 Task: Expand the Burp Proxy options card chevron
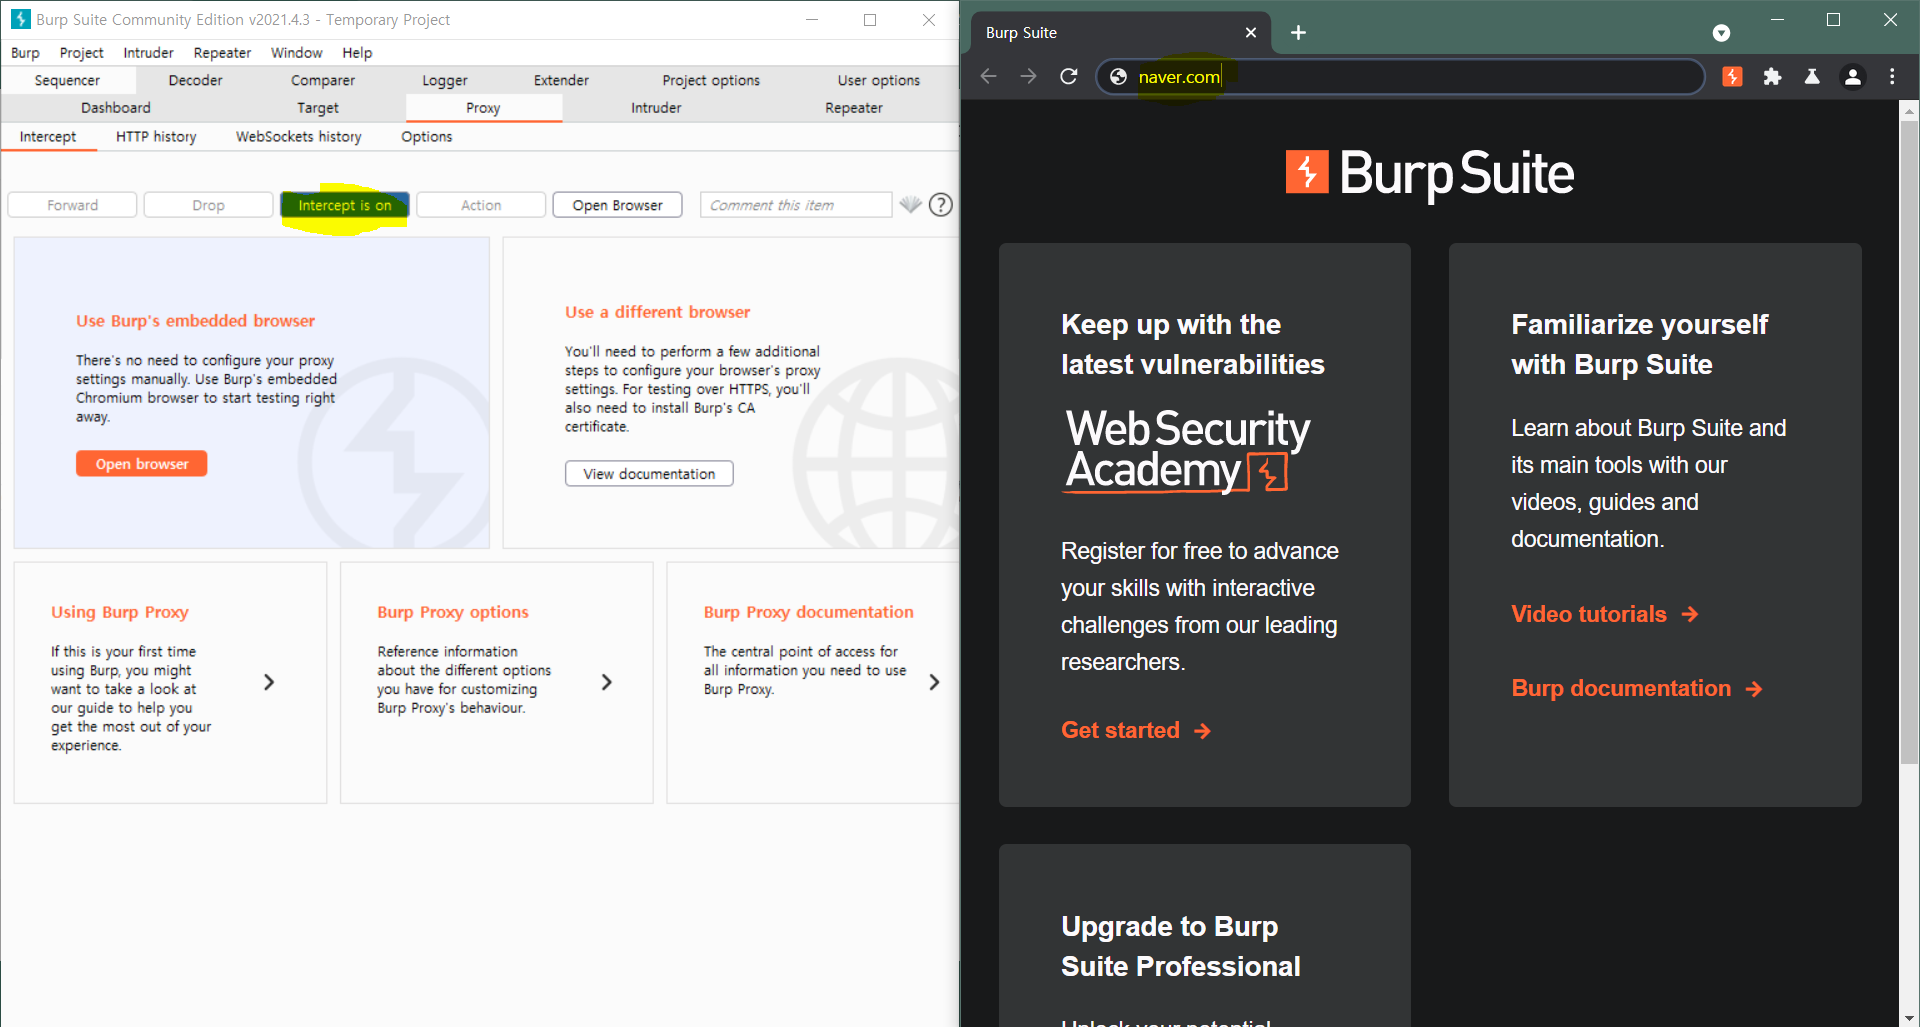(606, 682)
